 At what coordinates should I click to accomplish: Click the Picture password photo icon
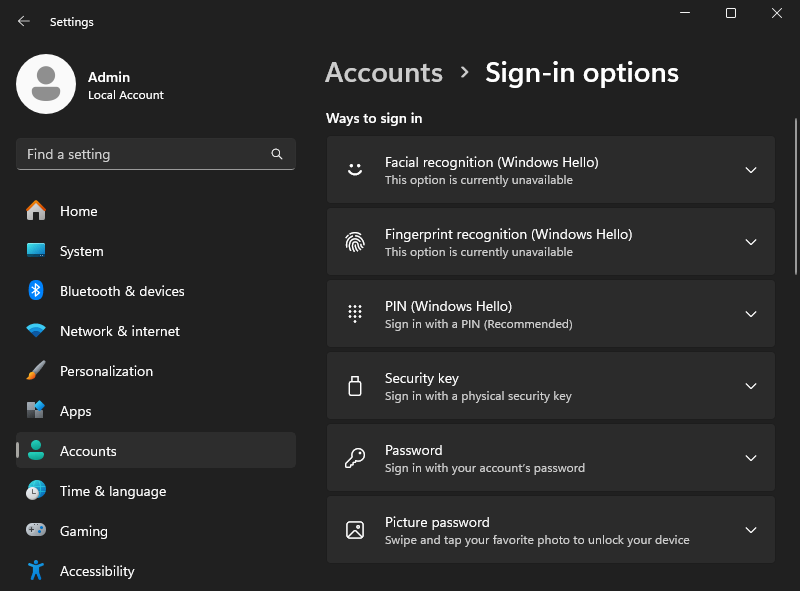click(355, 530)
